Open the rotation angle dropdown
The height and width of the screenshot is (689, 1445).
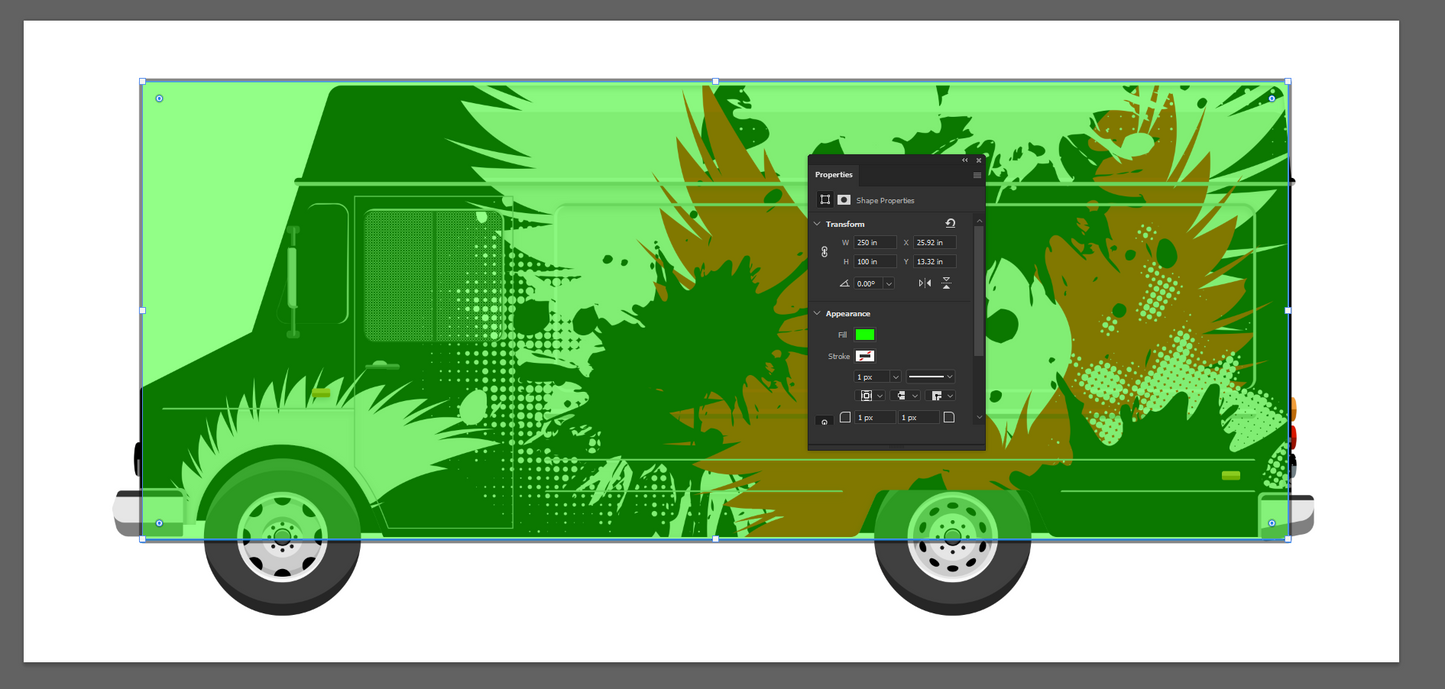(888, 283)
